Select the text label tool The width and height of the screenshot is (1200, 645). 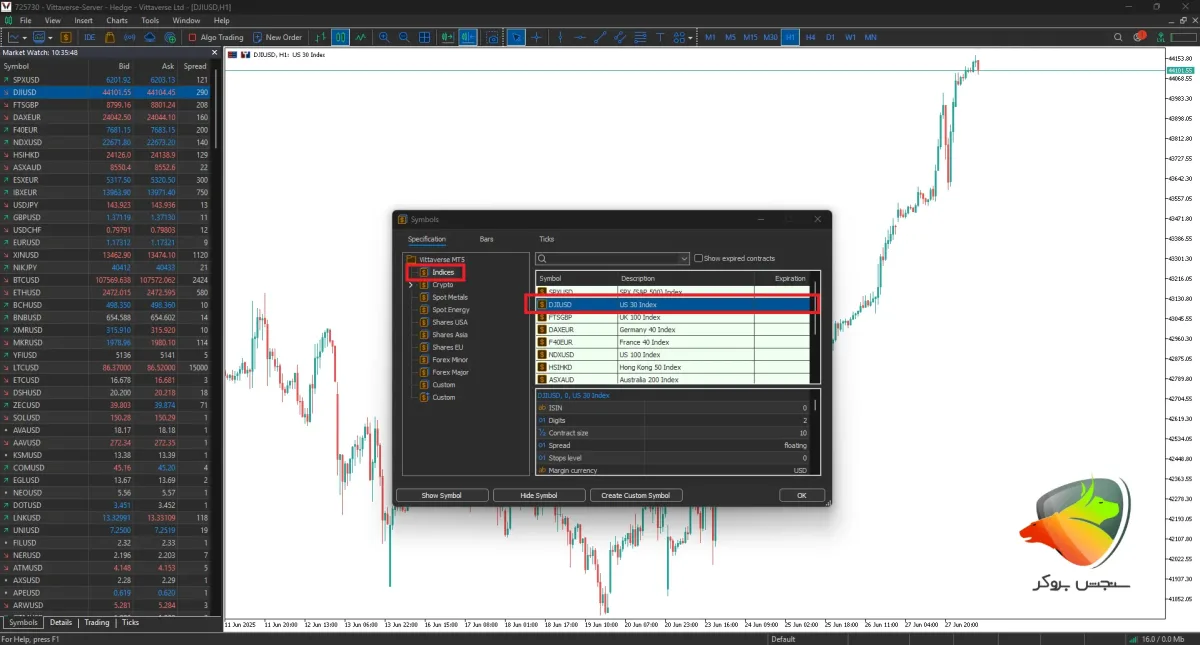pyautogui.click(x=661, y=37)
